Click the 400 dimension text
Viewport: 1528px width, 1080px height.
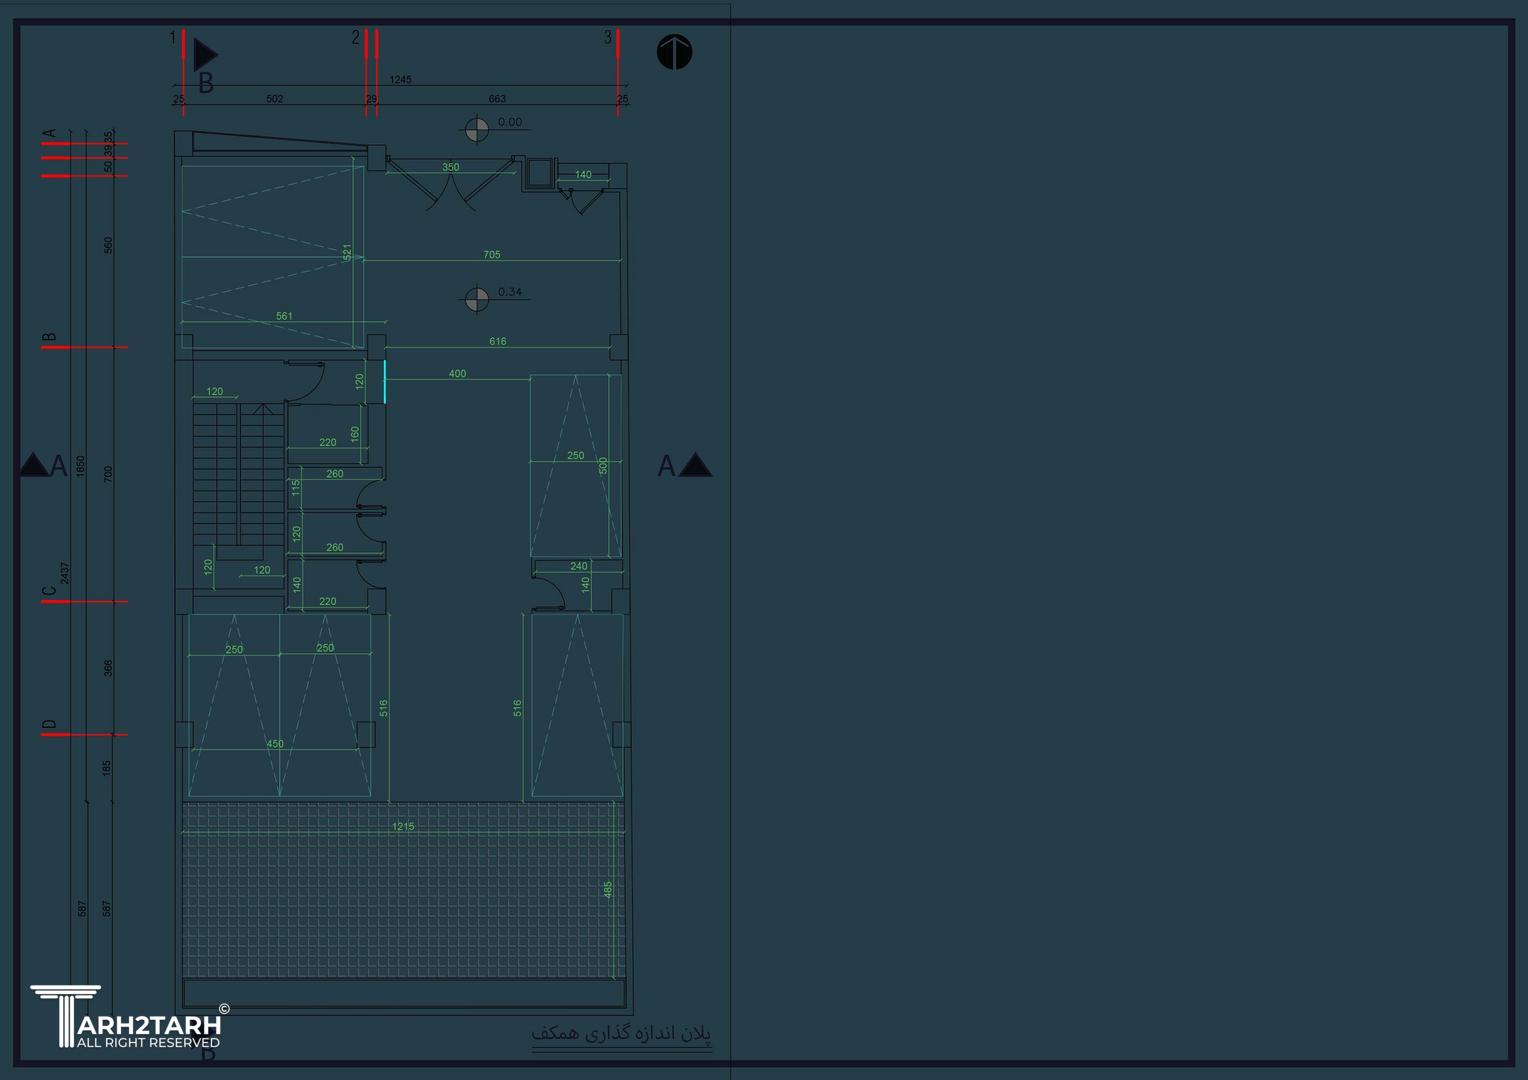457,374
